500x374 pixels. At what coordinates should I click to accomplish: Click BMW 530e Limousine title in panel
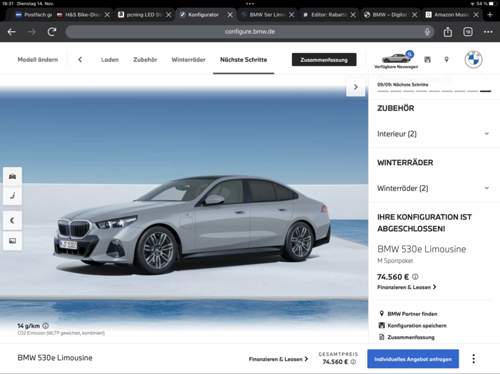click(422, 249)
